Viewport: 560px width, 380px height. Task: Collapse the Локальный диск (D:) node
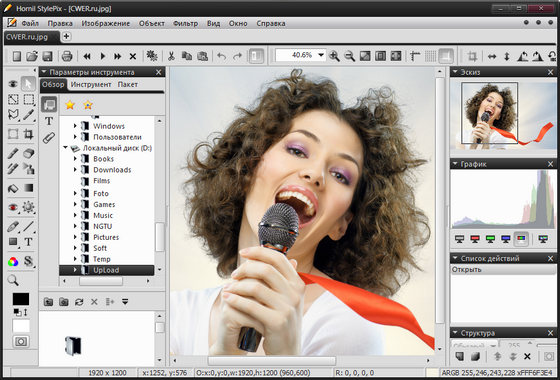click(x=65, y=148)
